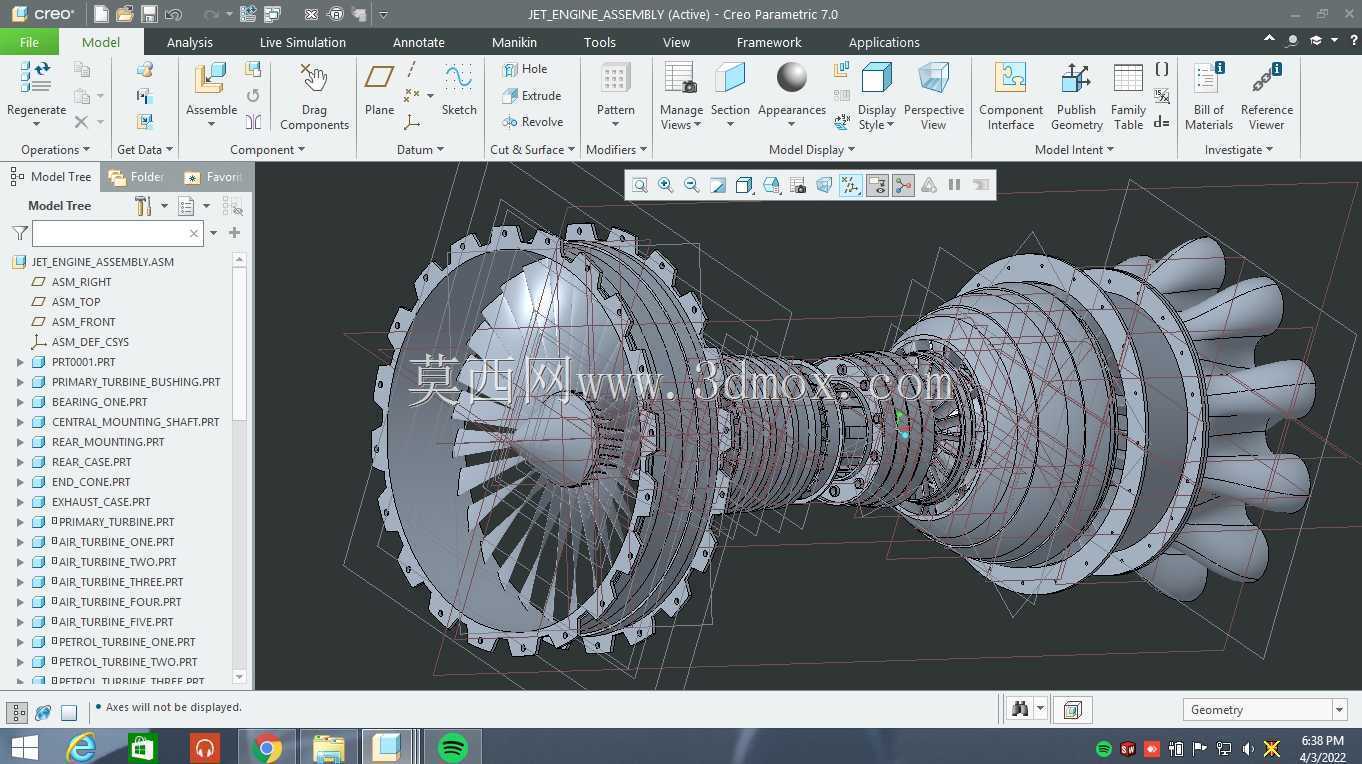Open the Bill of Materials report

coord(1208,79)
